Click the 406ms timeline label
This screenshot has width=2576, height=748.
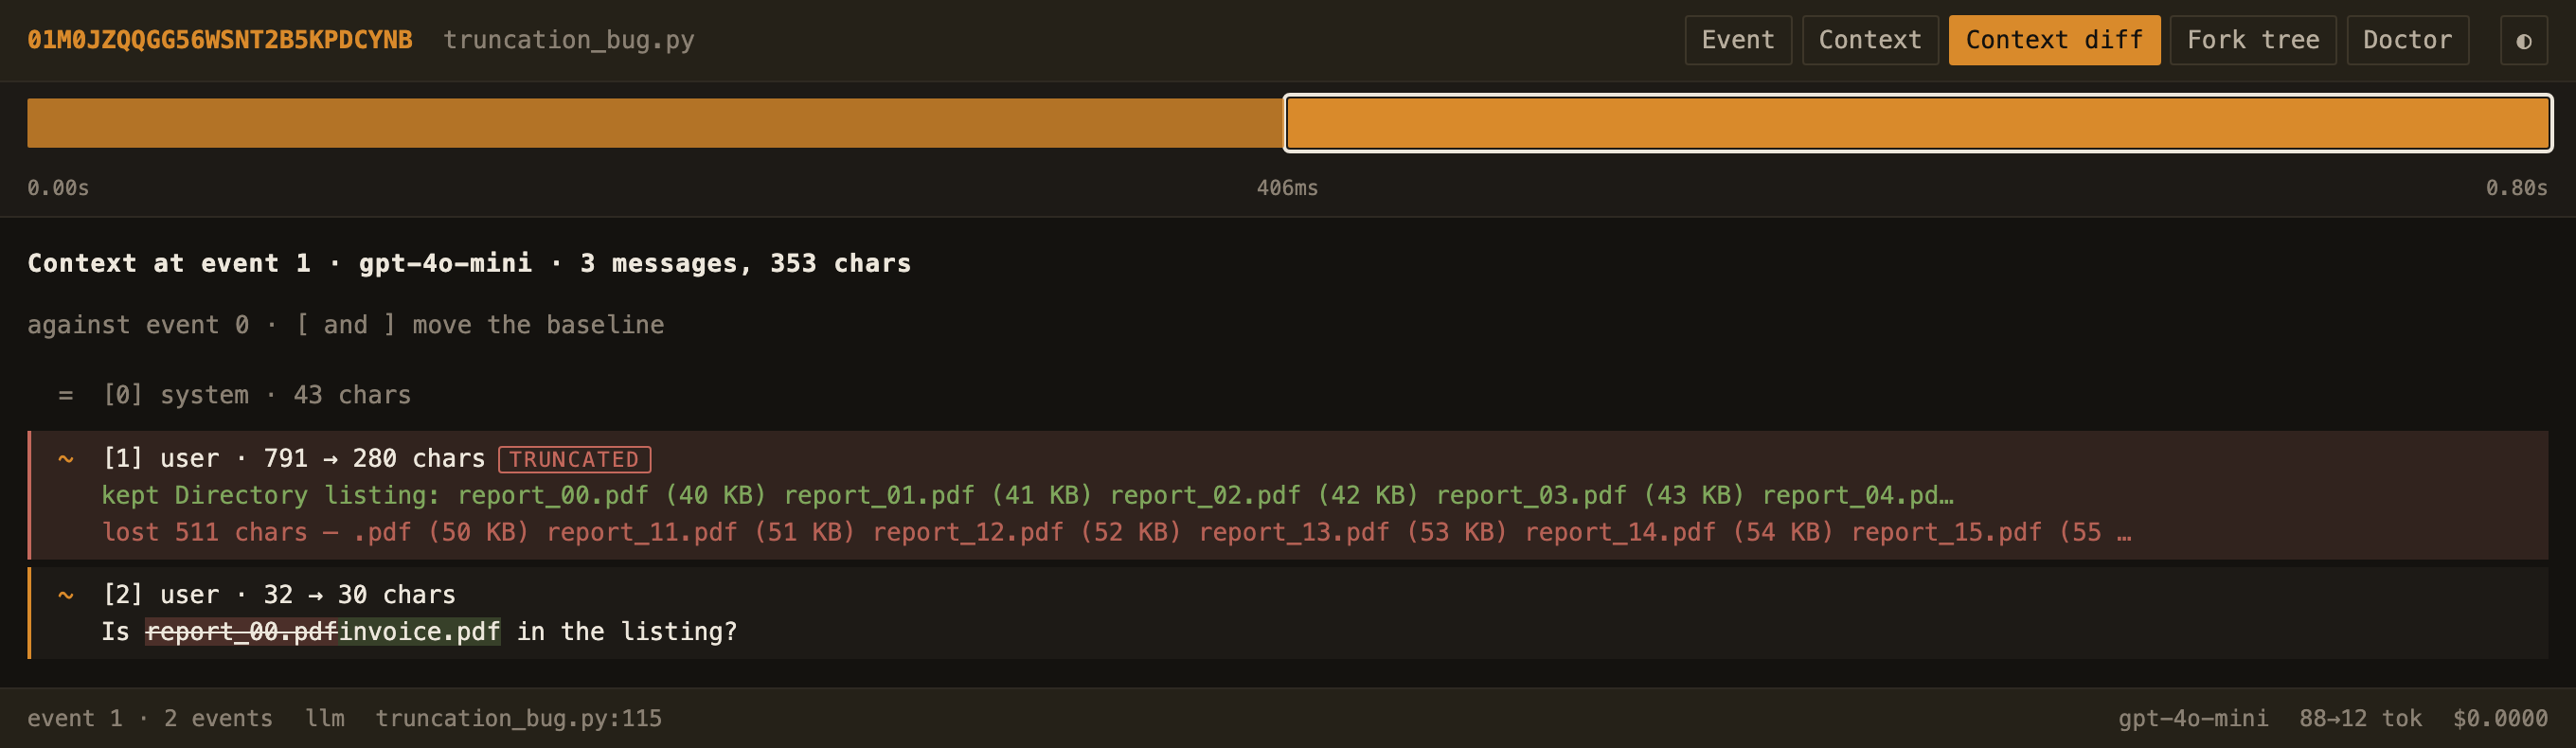point(1288,188)
